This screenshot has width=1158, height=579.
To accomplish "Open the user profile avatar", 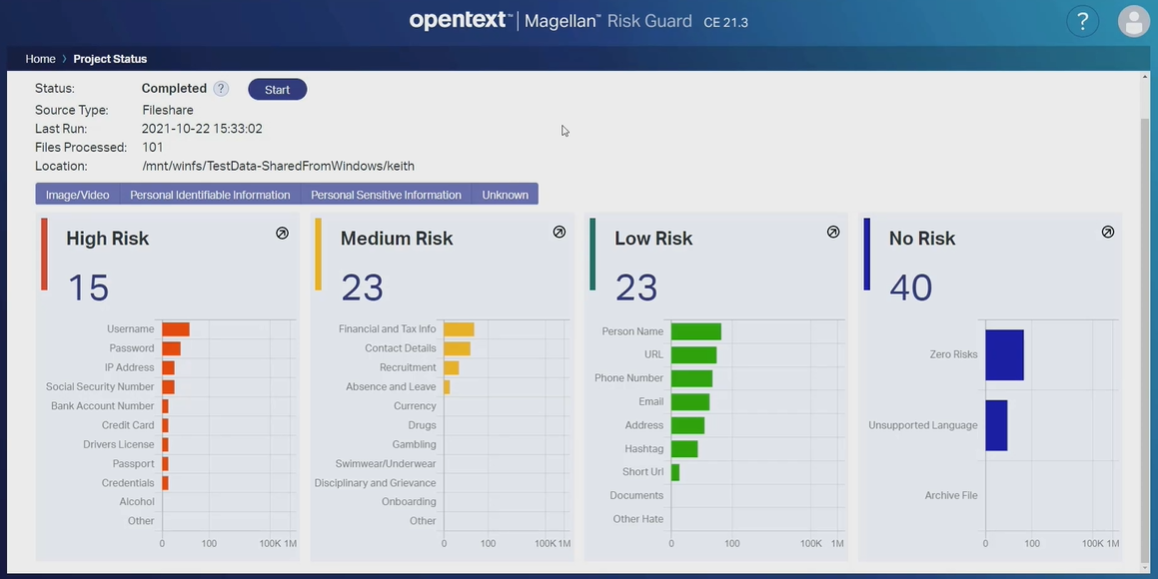I will tap(1134, 22).
